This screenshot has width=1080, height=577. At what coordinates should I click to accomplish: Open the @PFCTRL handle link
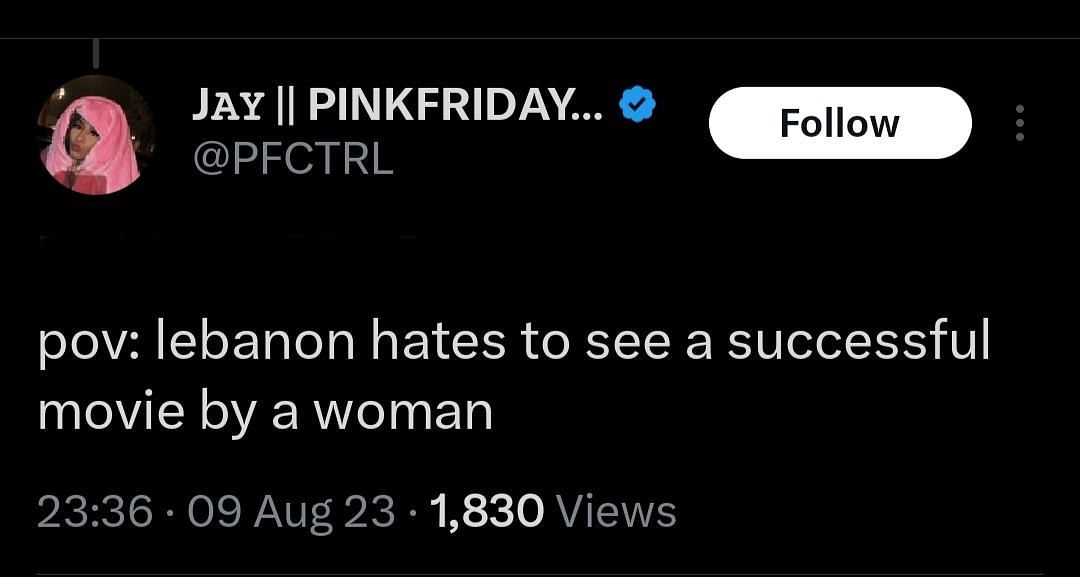pos(292,160)
